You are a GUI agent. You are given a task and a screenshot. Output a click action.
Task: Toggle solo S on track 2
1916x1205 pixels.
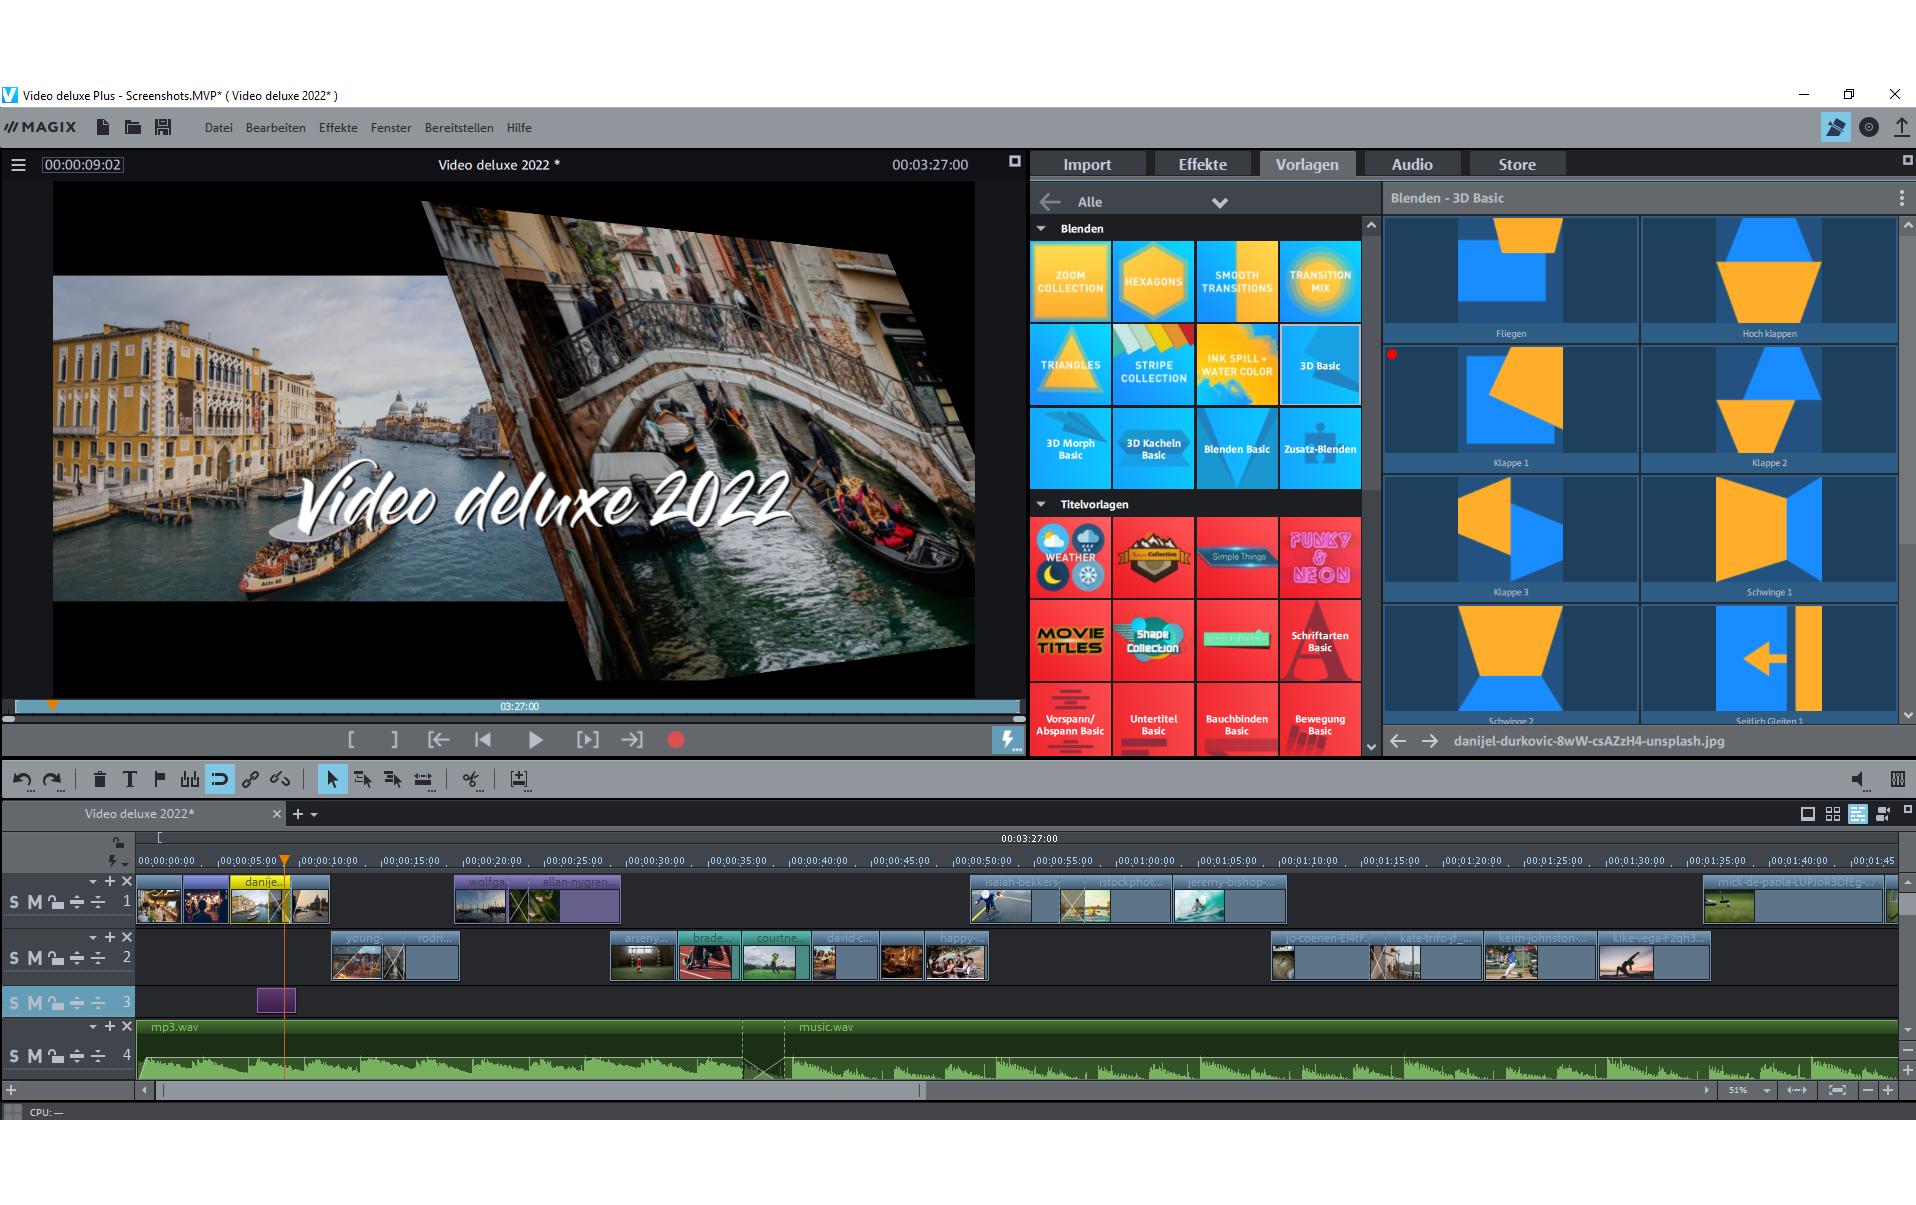(14, 958)
